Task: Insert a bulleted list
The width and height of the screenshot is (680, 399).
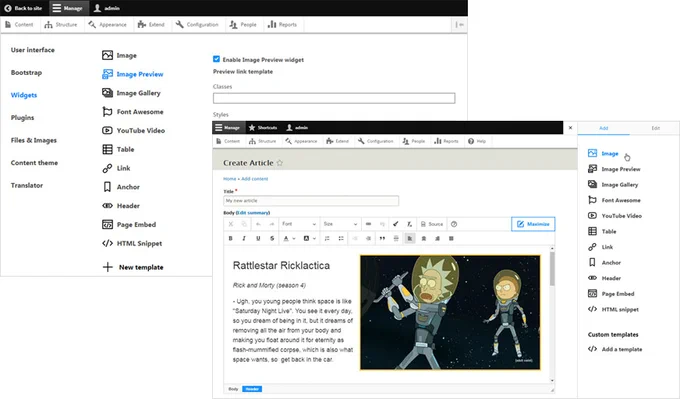Action: point(341,239)
